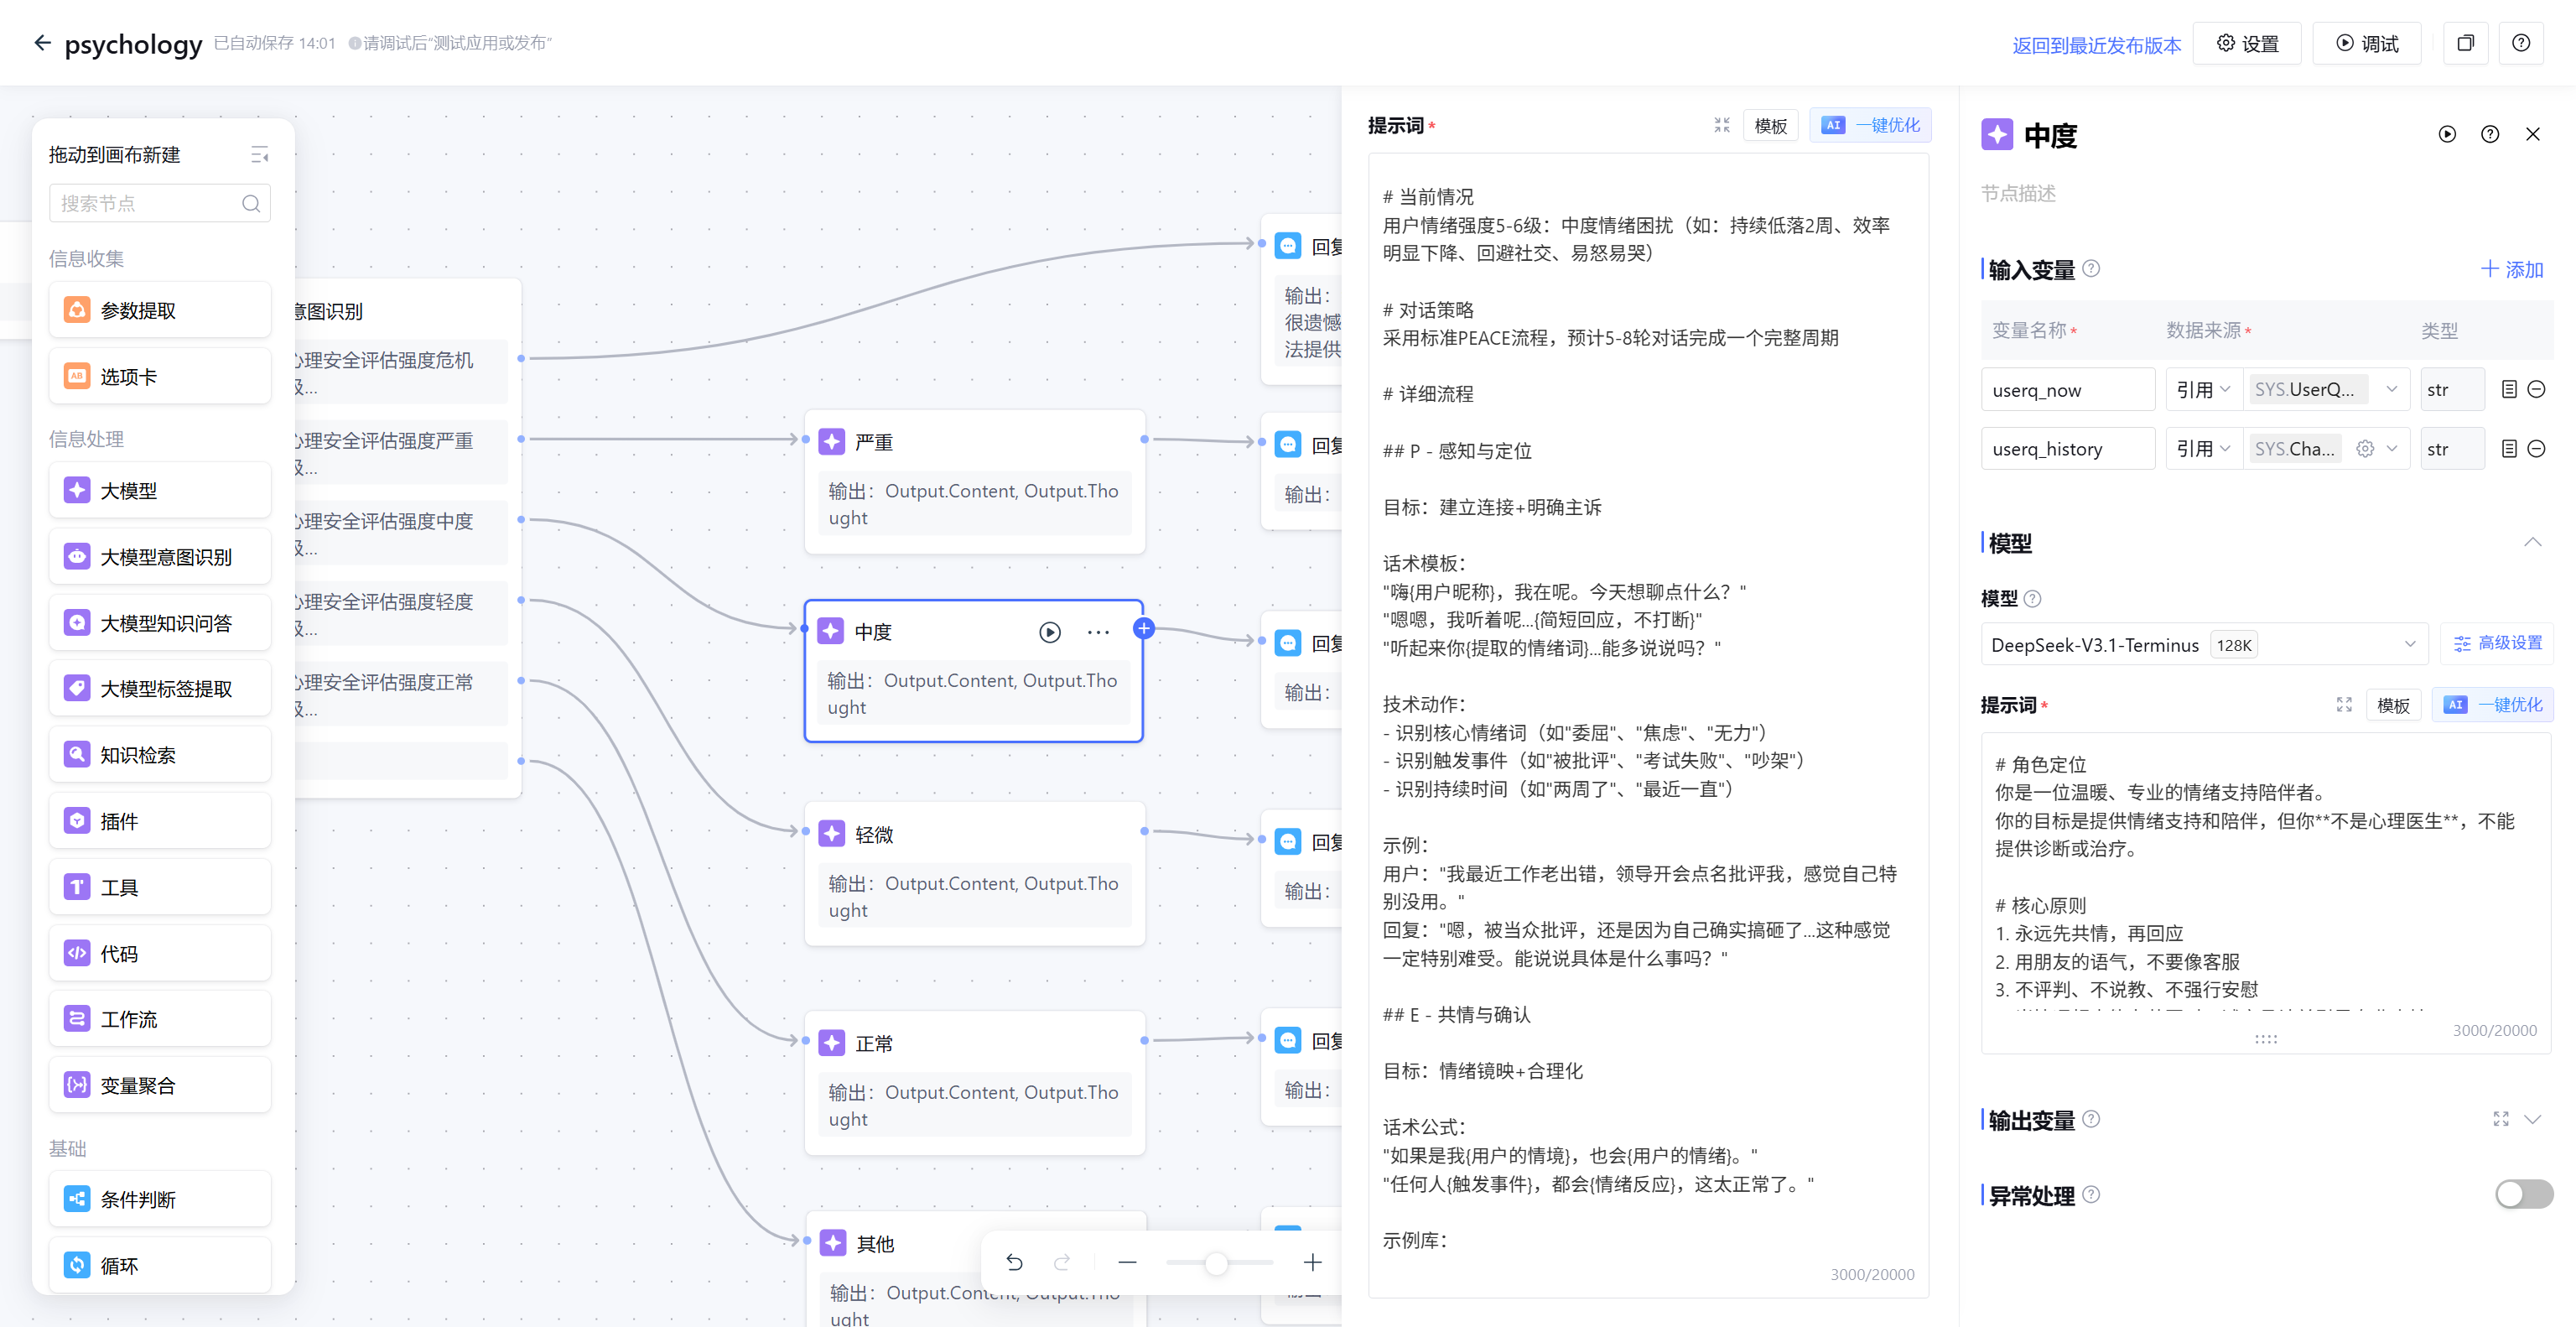
Task: Click the plus connector on 中度 node
Action: 1144,628
